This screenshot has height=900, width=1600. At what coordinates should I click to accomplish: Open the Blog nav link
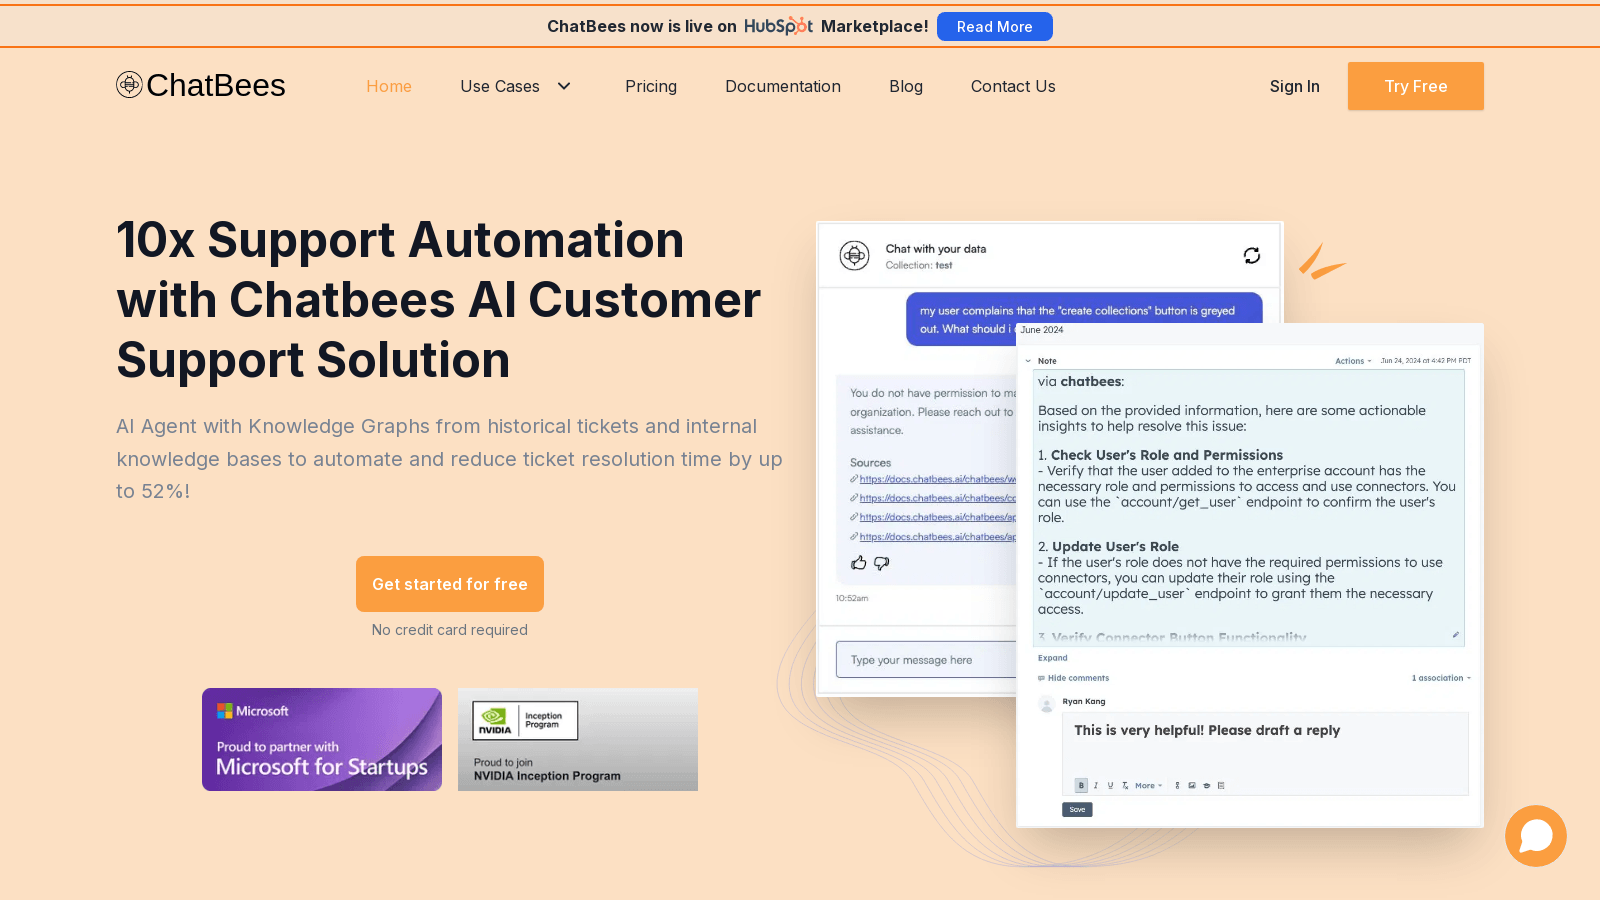906,86
